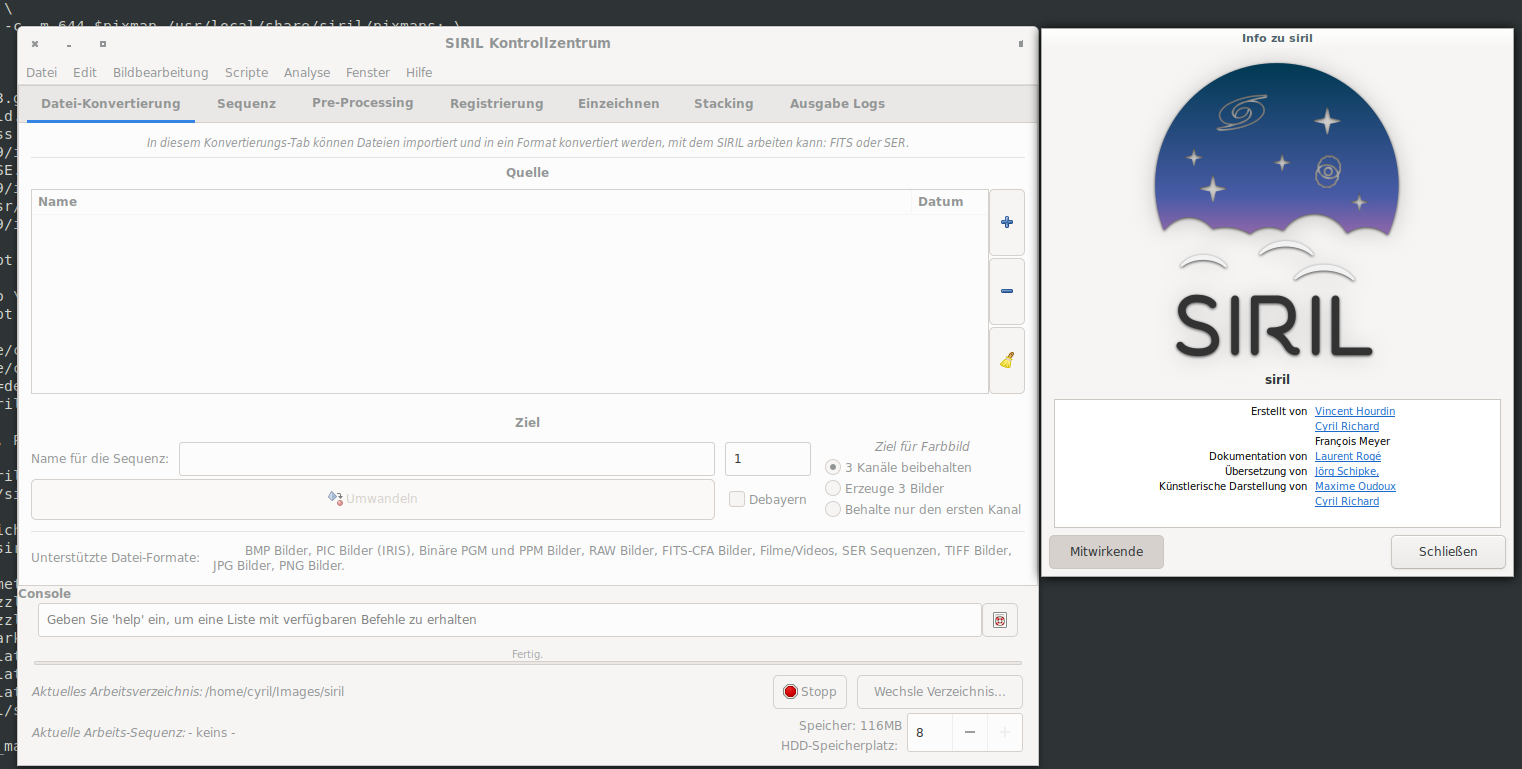Open Laurent Rogé documentation link
Viewport: 1522px width, 769px height.
pos(1348,456)
